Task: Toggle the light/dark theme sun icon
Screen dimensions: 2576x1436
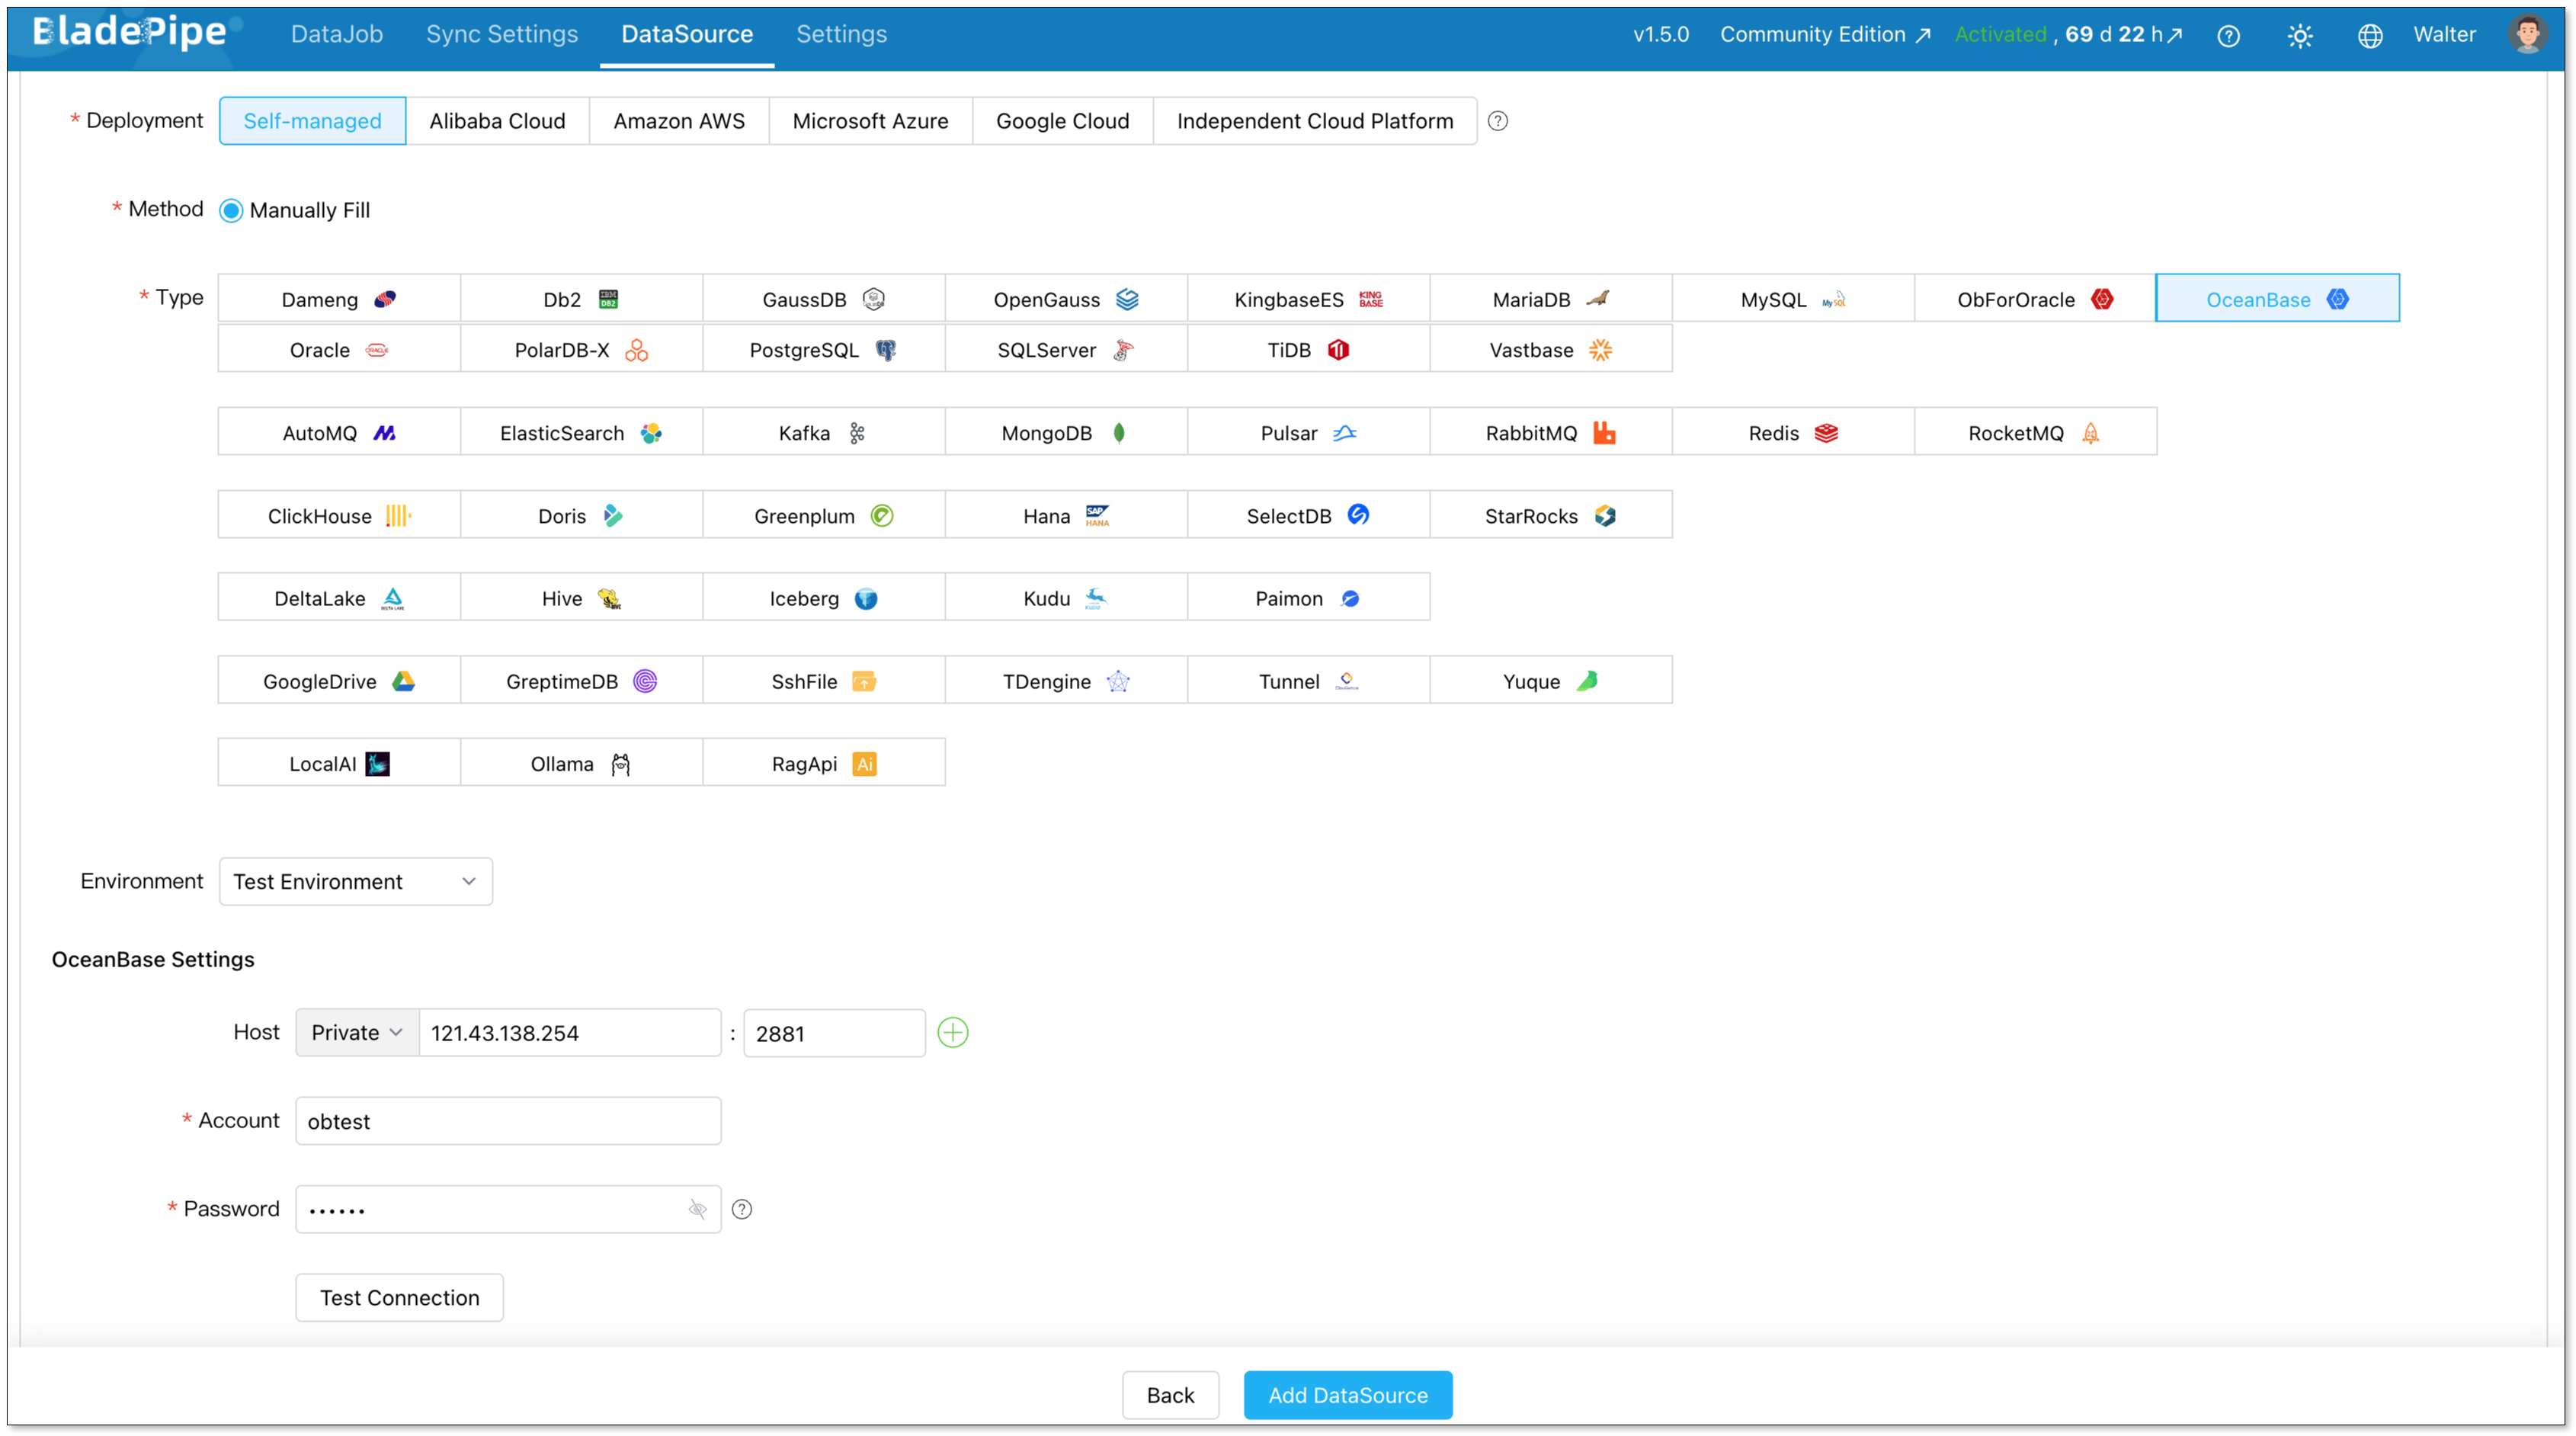Action: tap(2300, 36)
